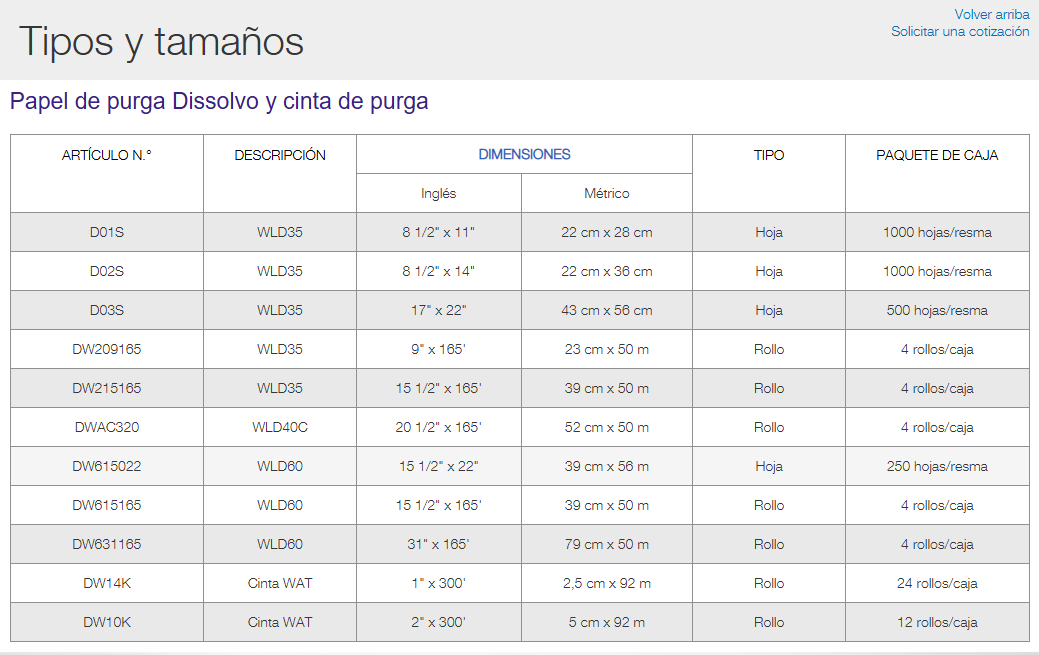Select article D03S cell
Image resolution: width=1039 pixels, height=655 pixels.
pos(107,310)
